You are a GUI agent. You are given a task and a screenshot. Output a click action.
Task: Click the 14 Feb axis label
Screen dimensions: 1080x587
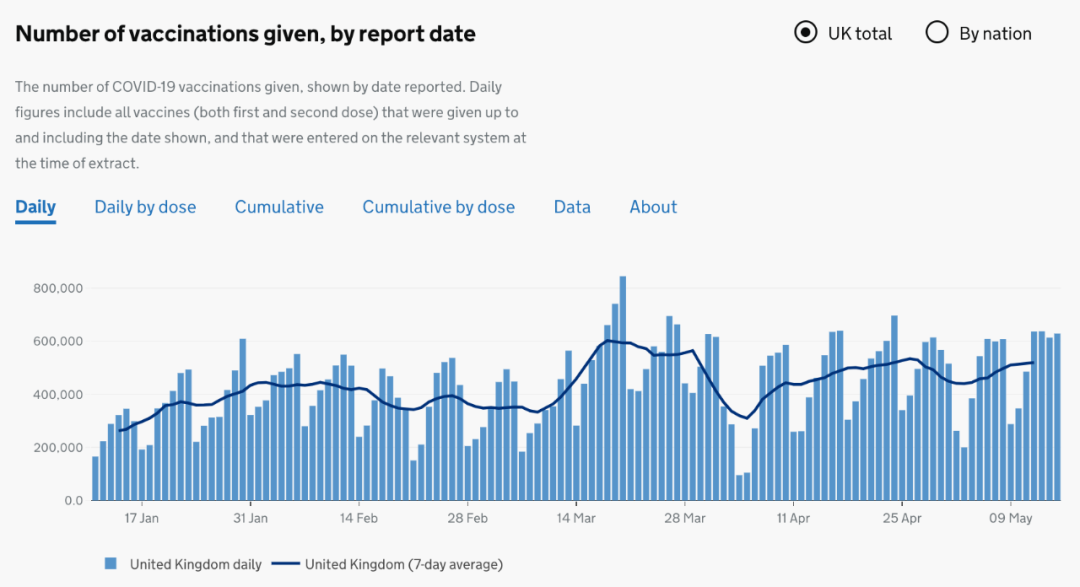pyautogui.click(x=358, y=518)
